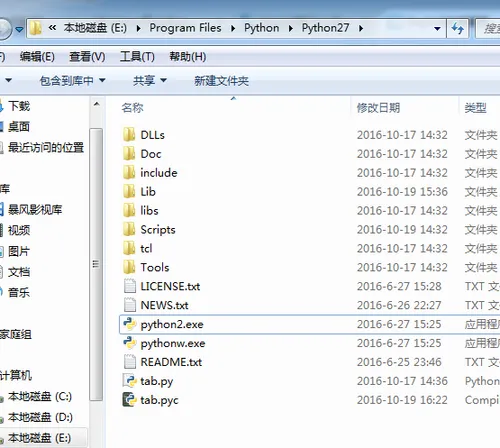The width and height of the screenshot is (500, 448).
Task: Open the 查看(V) menu
Action: [87, 57]
